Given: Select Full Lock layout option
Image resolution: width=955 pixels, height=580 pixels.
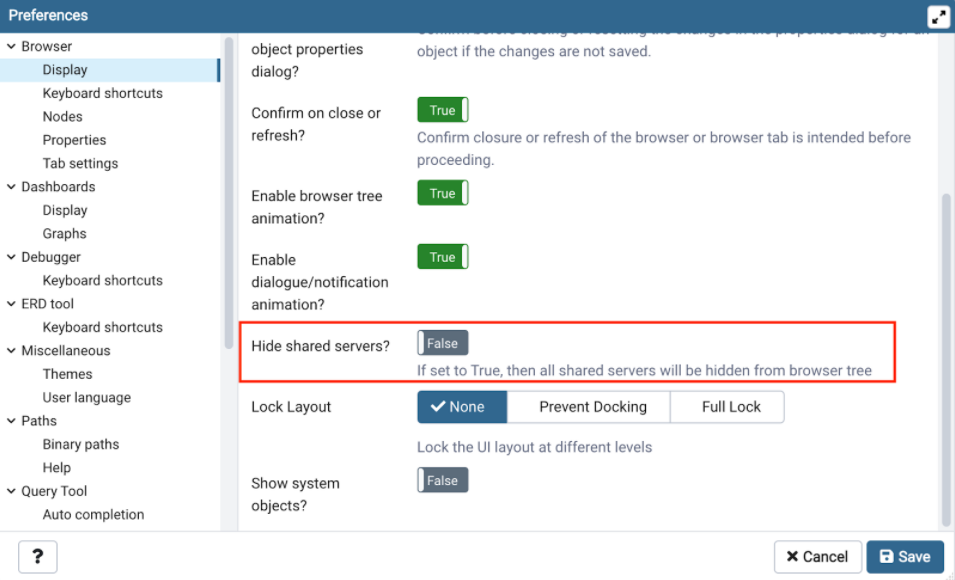Looking at the screenshot, I should pos(727,407).
